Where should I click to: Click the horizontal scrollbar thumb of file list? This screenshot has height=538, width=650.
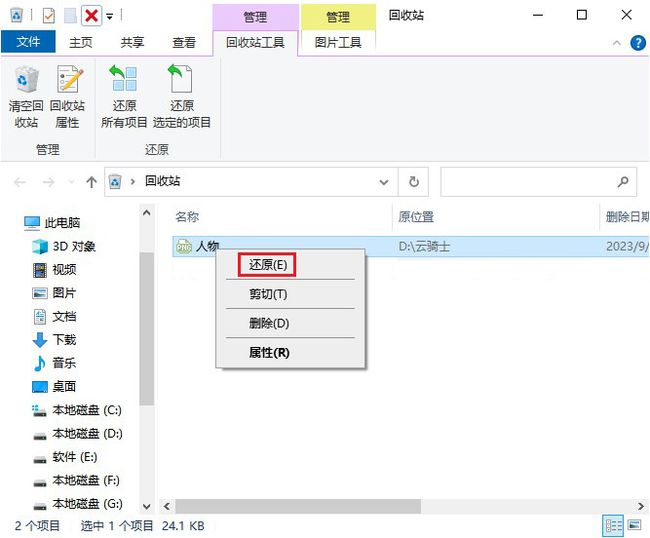pyautogui.click(x=298, y=506)
